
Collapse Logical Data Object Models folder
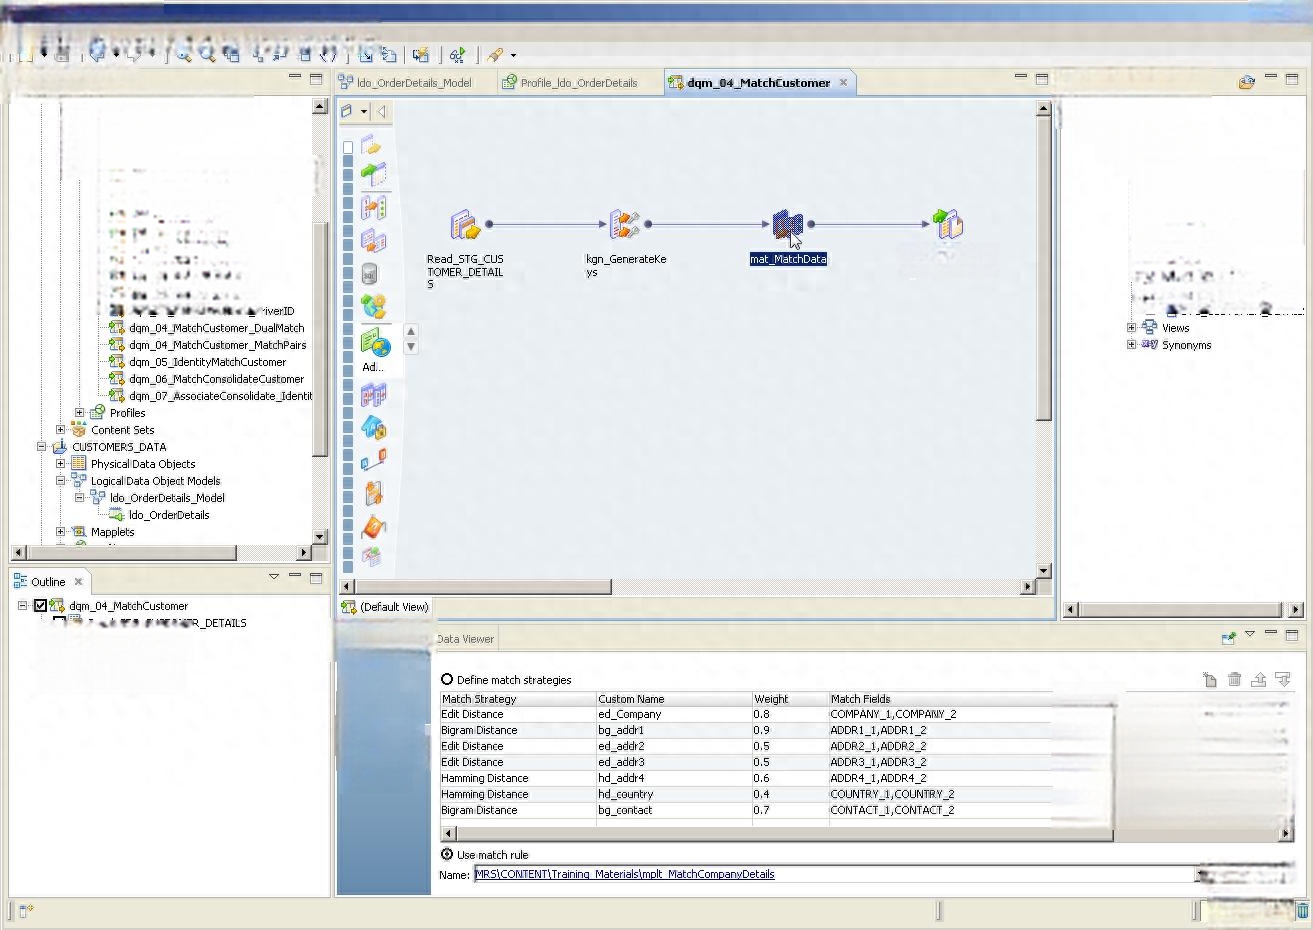[x=60, y=480]
